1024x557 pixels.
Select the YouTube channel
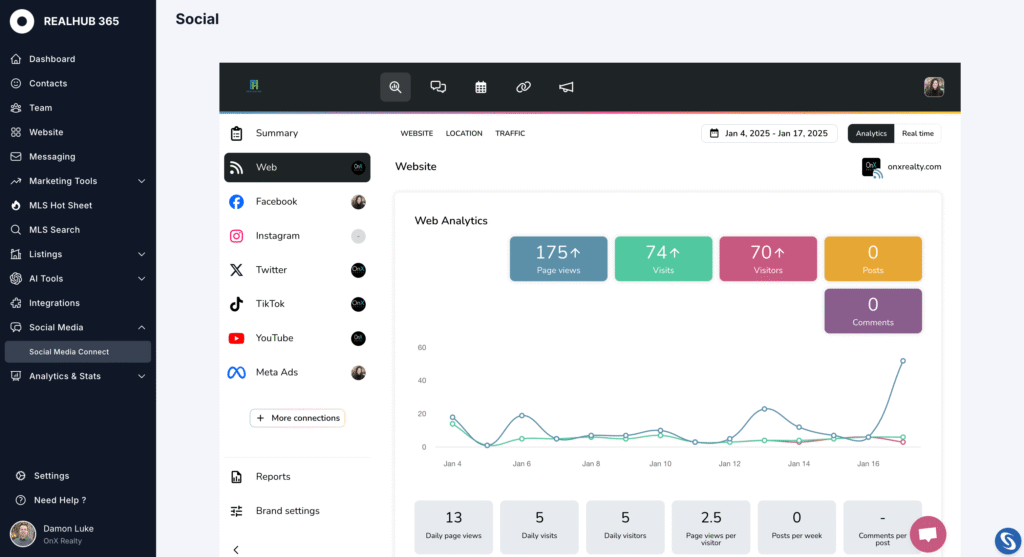pyautogui.click(x=297, y=338)
